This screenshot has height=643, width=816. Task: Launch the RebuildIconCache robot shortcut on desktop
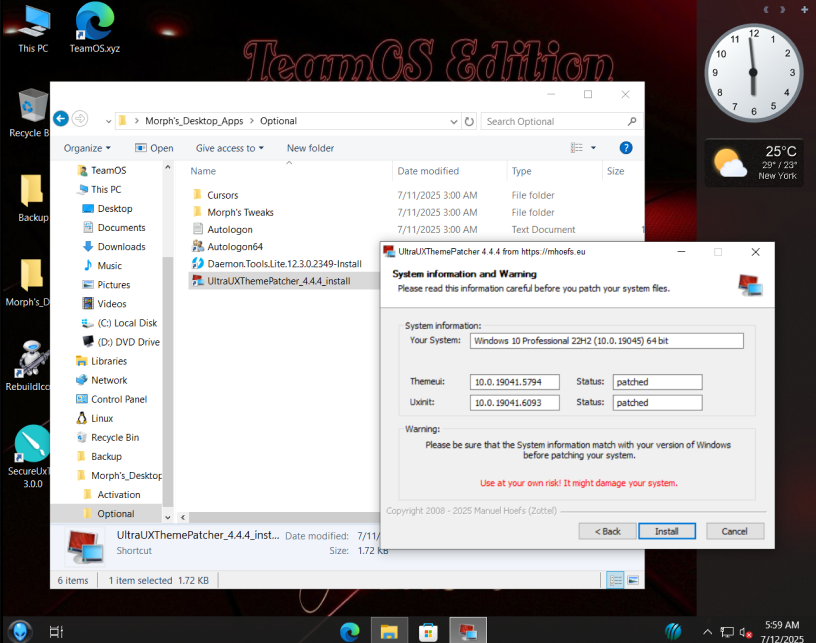tap(29, 366)
